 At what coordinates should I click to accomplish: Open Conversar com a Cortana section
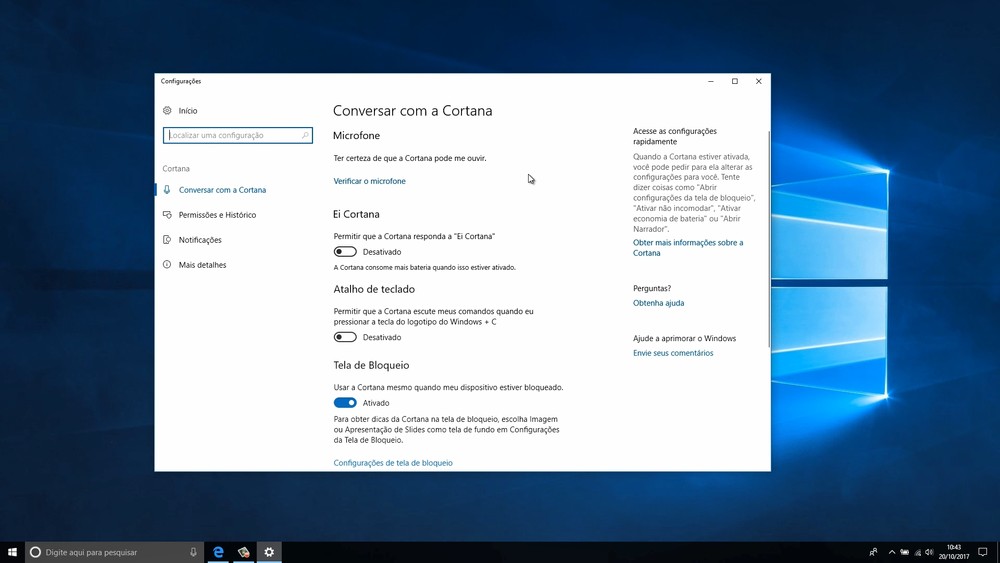[223, 190]
